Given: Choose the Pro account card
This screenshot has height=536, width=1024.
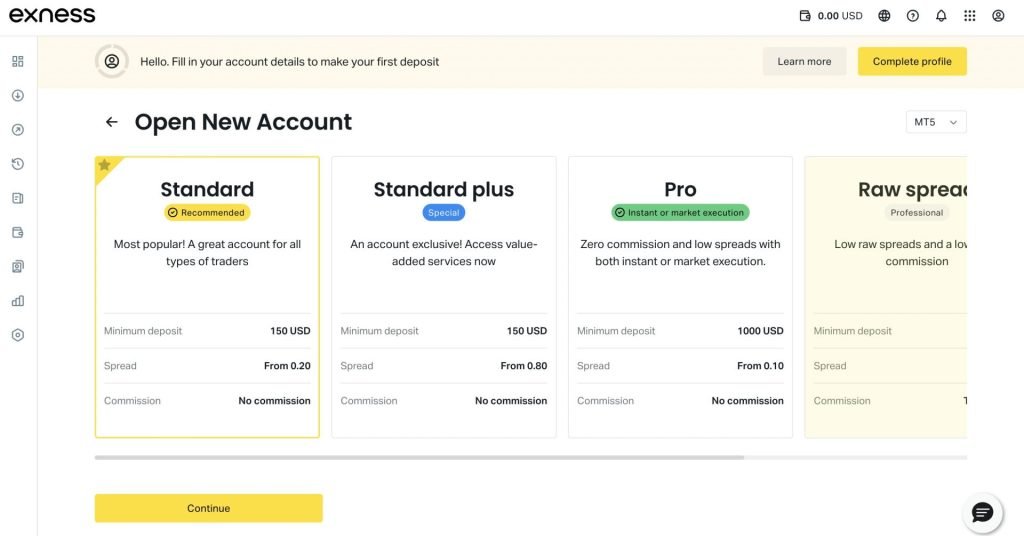Looking at the screenshot, I should (680, 297).
